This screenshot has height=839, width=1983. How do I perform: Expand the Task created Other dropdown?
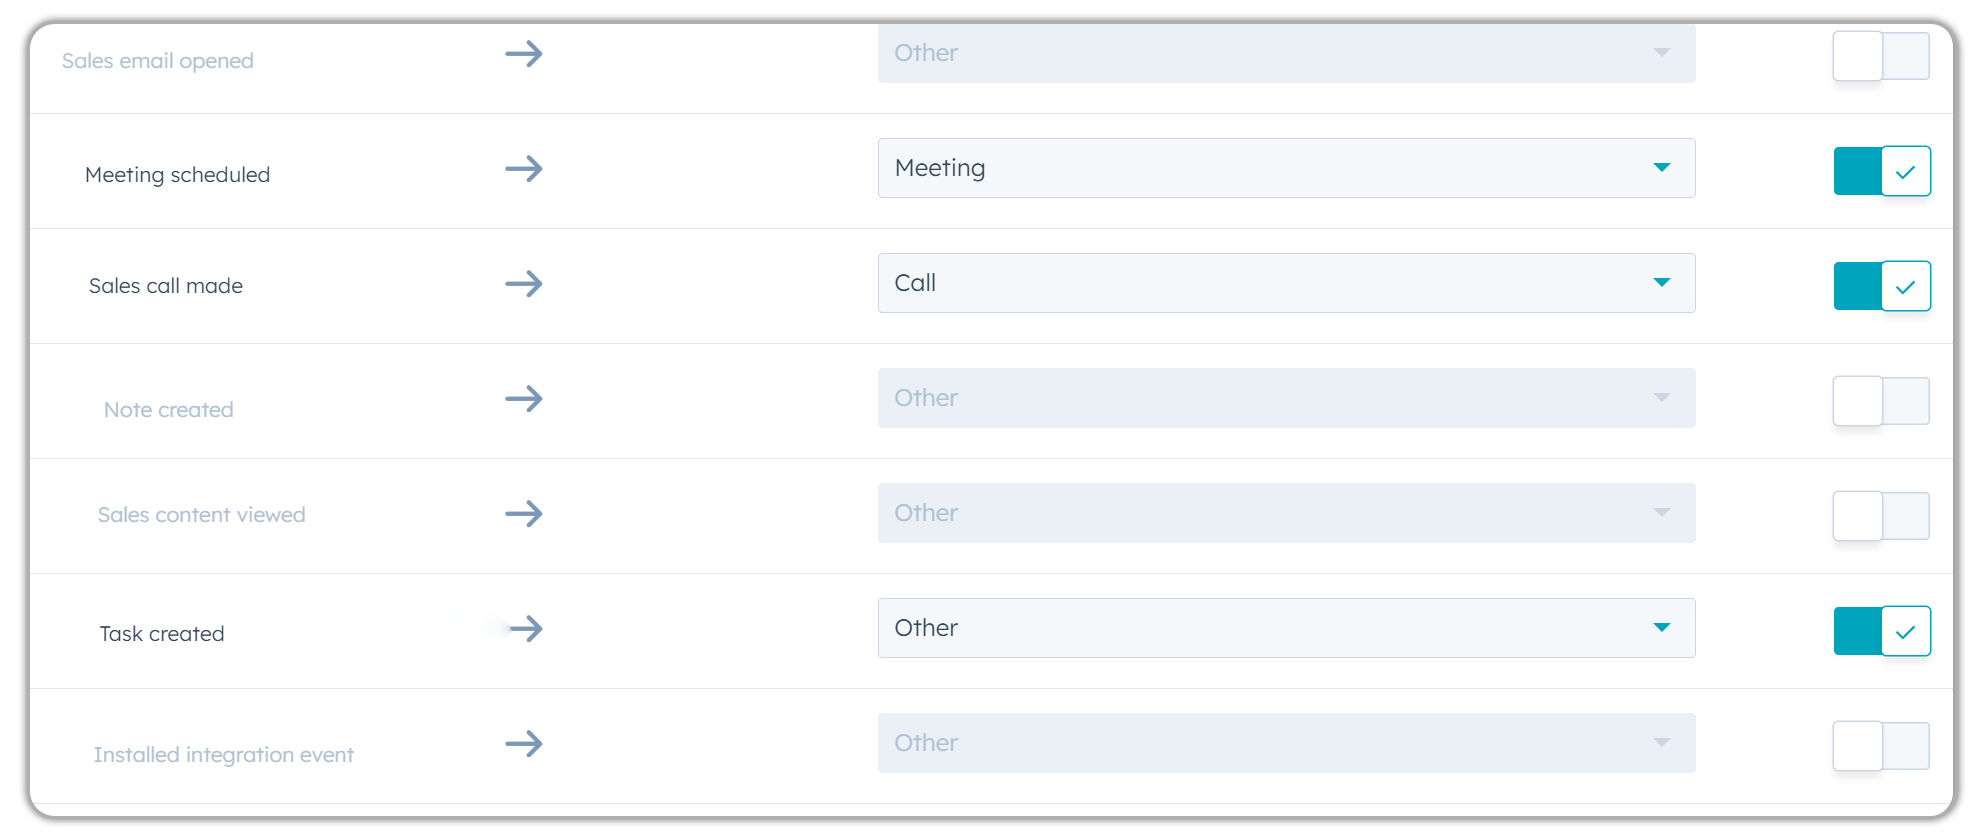pyautogui.click(x=1285, y=628)
